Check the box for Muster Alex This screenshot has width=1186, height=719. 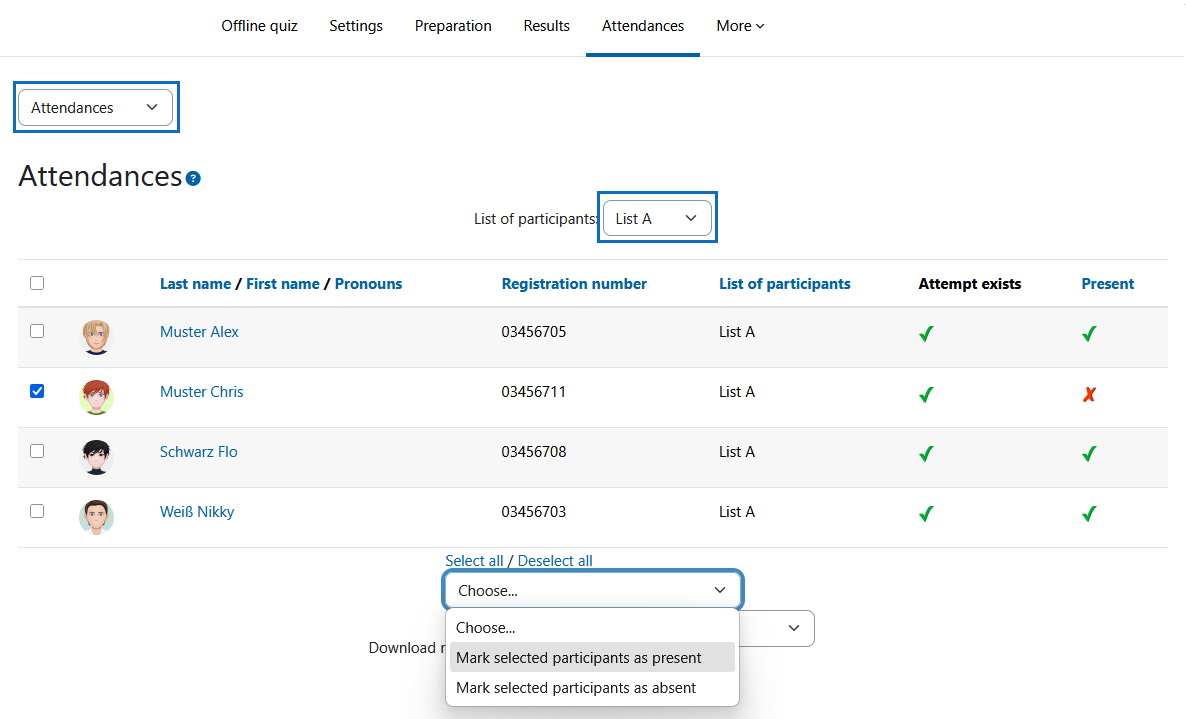click(37, 331)
